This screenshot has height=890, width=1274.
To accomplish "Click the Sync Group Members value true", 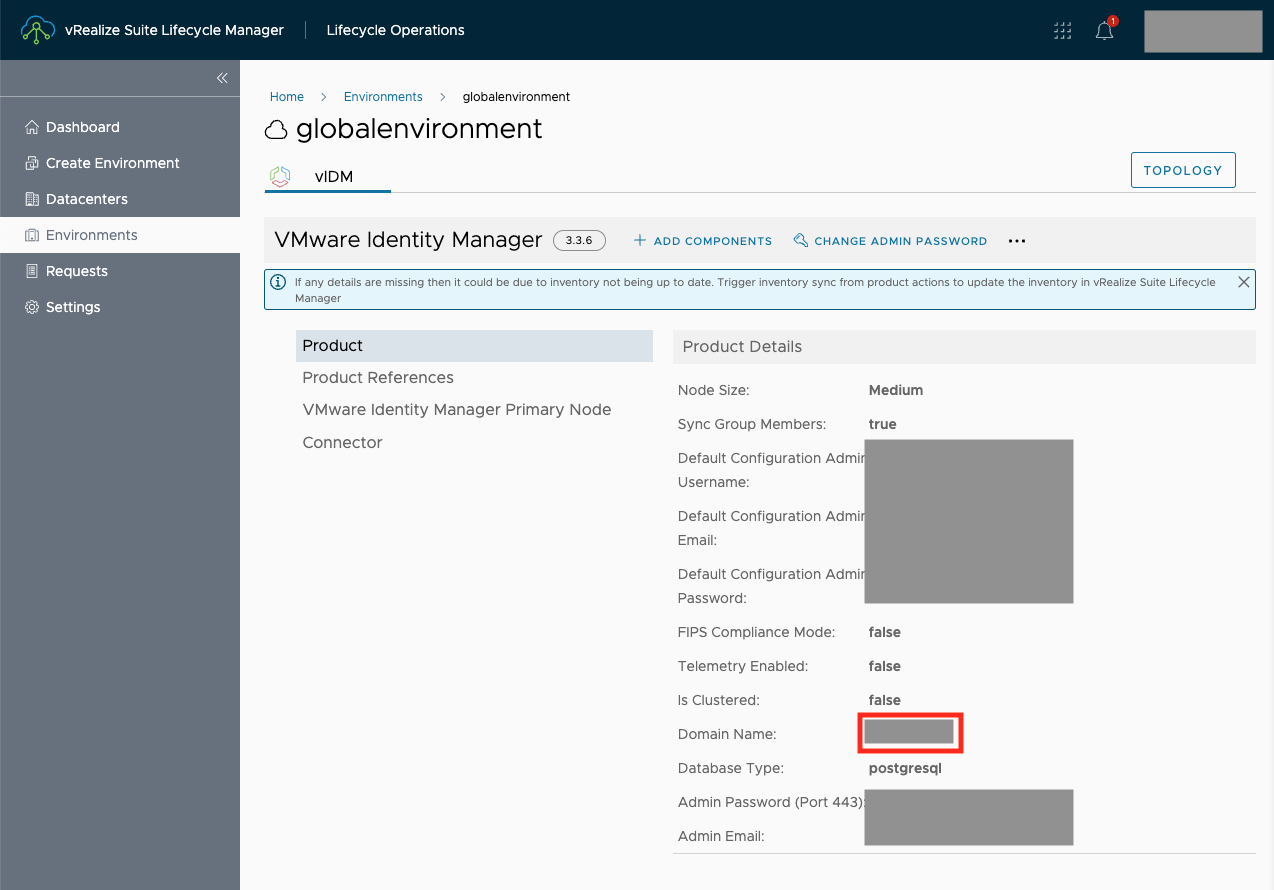I will tap(883, 424).
